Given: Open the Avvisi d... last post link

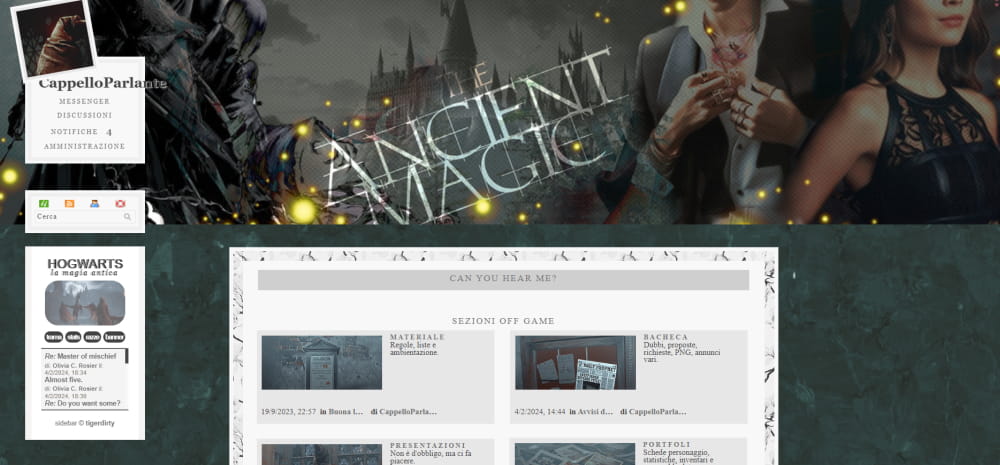Looking at the screenshot, I should coord(595,412).
